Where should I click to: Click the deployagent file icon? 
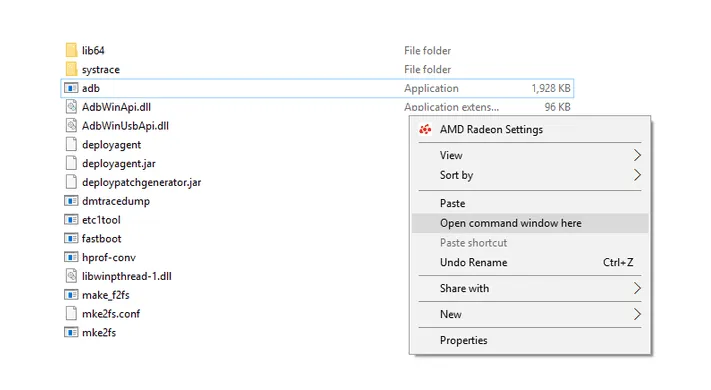pos(71,145)
